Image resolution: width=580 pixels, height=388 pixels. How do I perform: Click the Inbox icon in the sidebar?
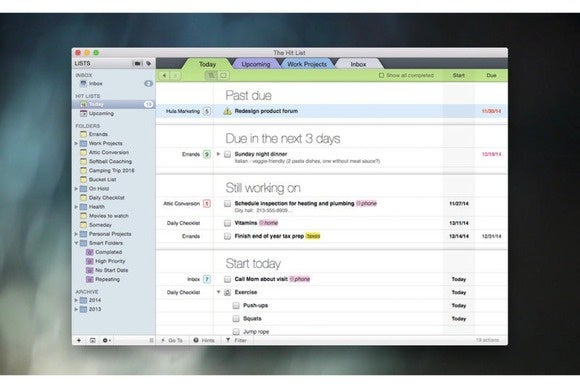pos(84,84)
